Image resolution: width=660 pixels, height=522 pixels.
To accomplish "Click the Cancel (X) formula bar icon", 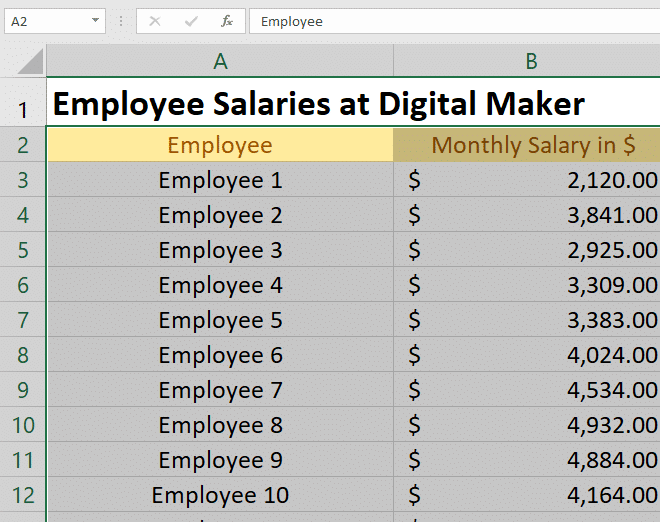I will pyautogui.click(x=155, y=21).
